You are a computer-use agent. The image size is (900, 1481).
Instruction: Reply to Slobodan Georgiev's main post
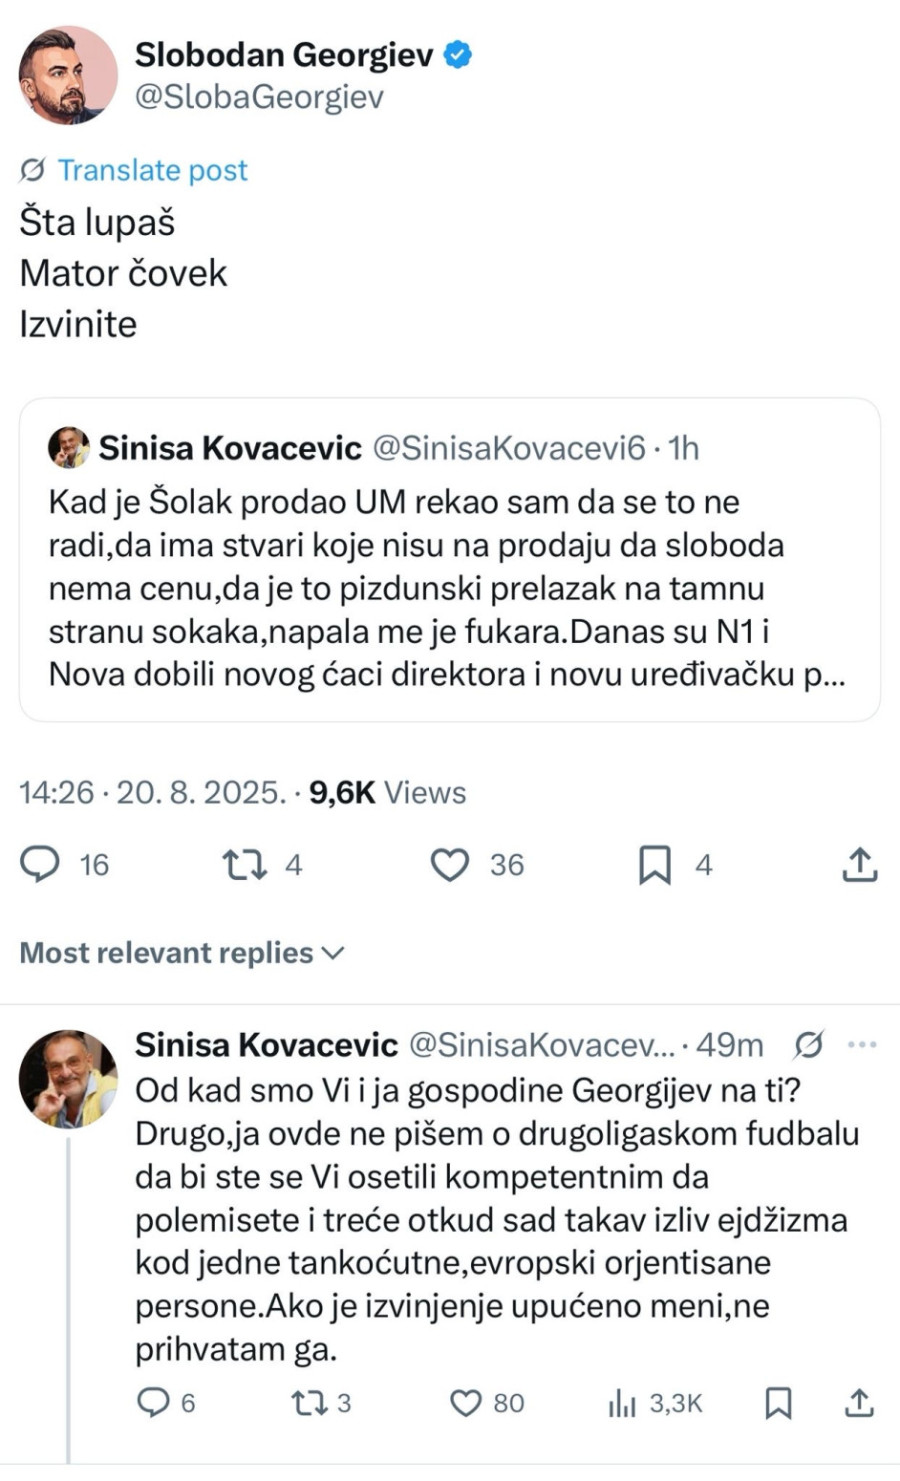[41, 864]
